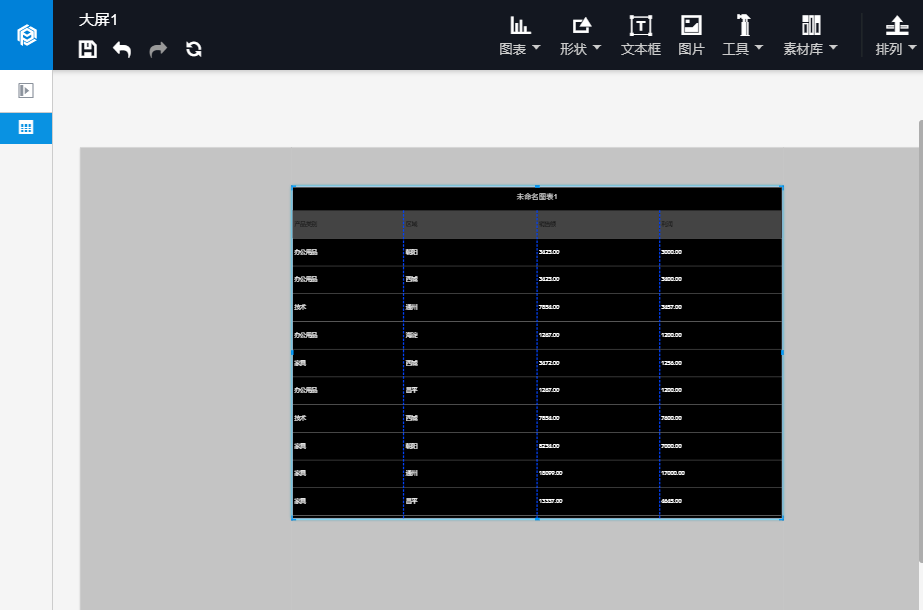This screenshot has height=610, width=923.
Task: Select the right-middle resize handle of table
Action: (782, 352)
